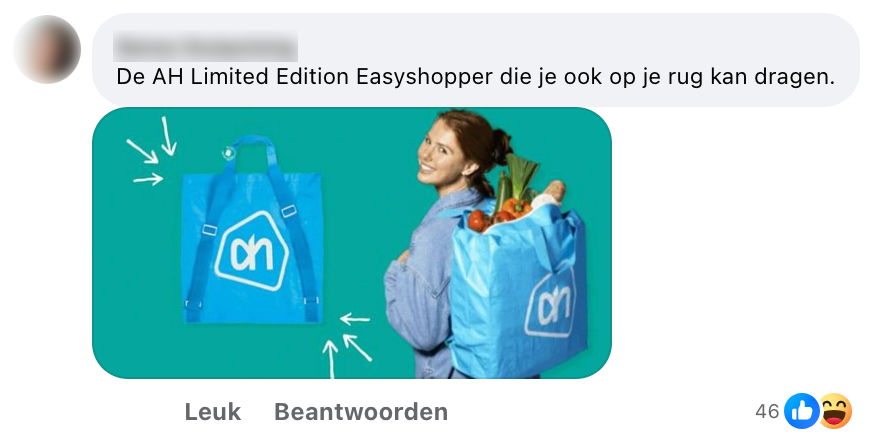The image size is (876, 440).
Task: Click the white arrows below the flat bag
Action: click(x=347, y=344)
